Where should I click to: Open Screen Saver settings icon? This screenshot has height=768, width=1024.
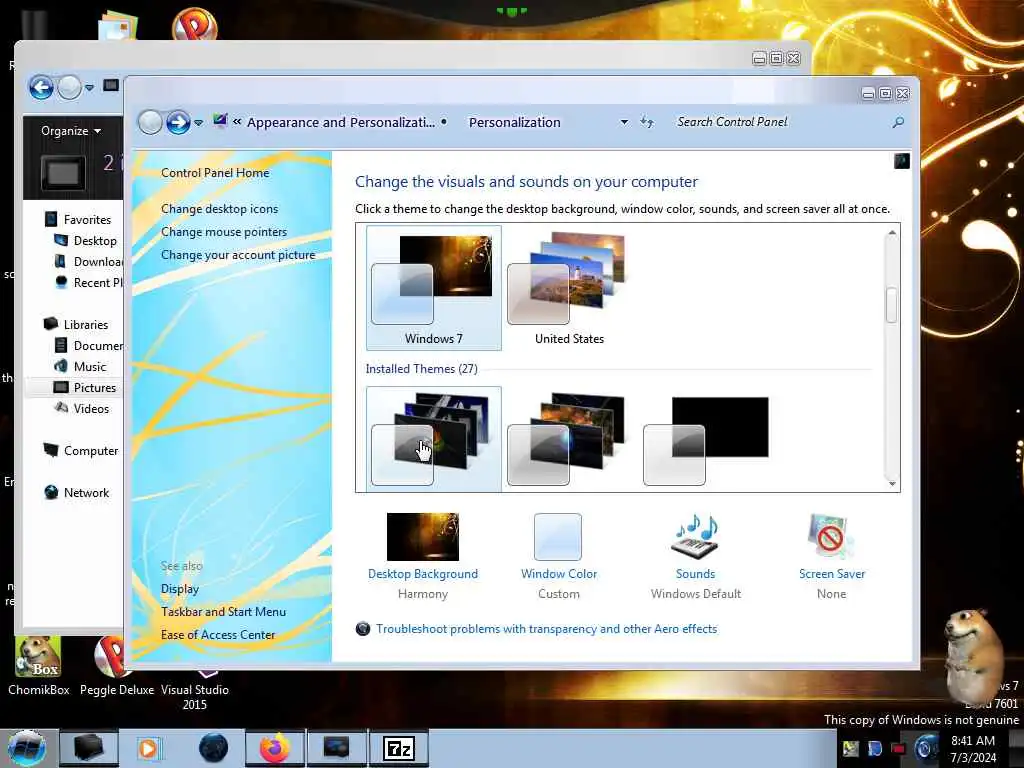point(831,537)
